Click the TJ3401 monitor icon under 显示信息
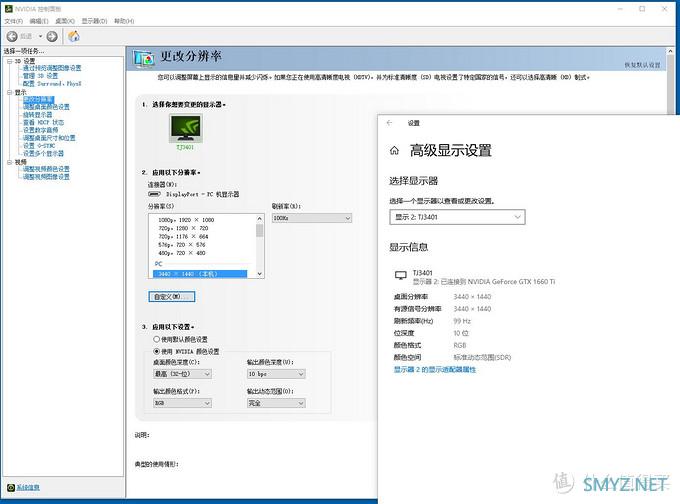The width and height of the screenshot is (680, 504). (x=401, y=275)
